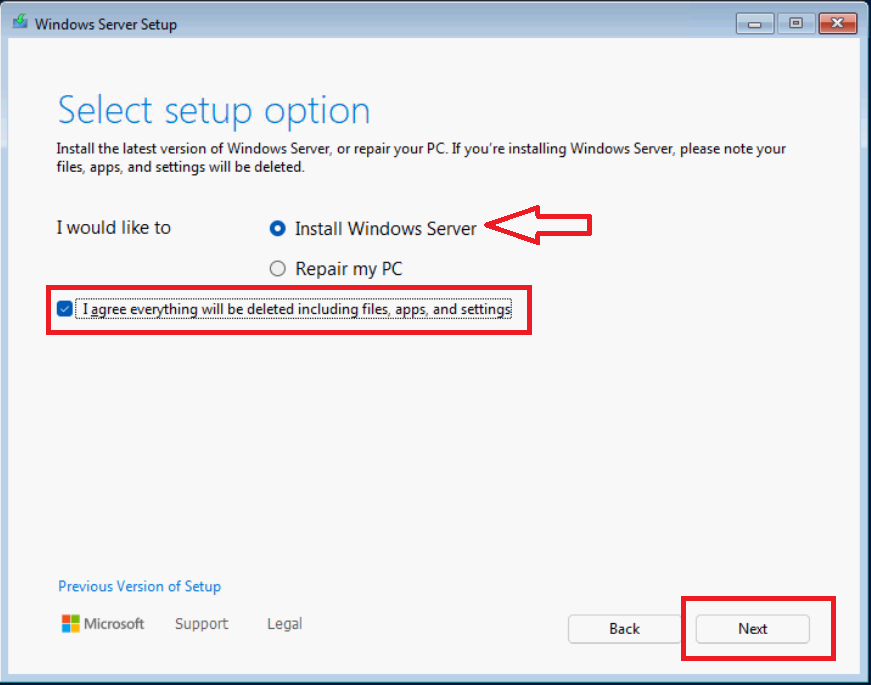
Task: Select the Install Windows Server radio button
Action: coord(278,229)
